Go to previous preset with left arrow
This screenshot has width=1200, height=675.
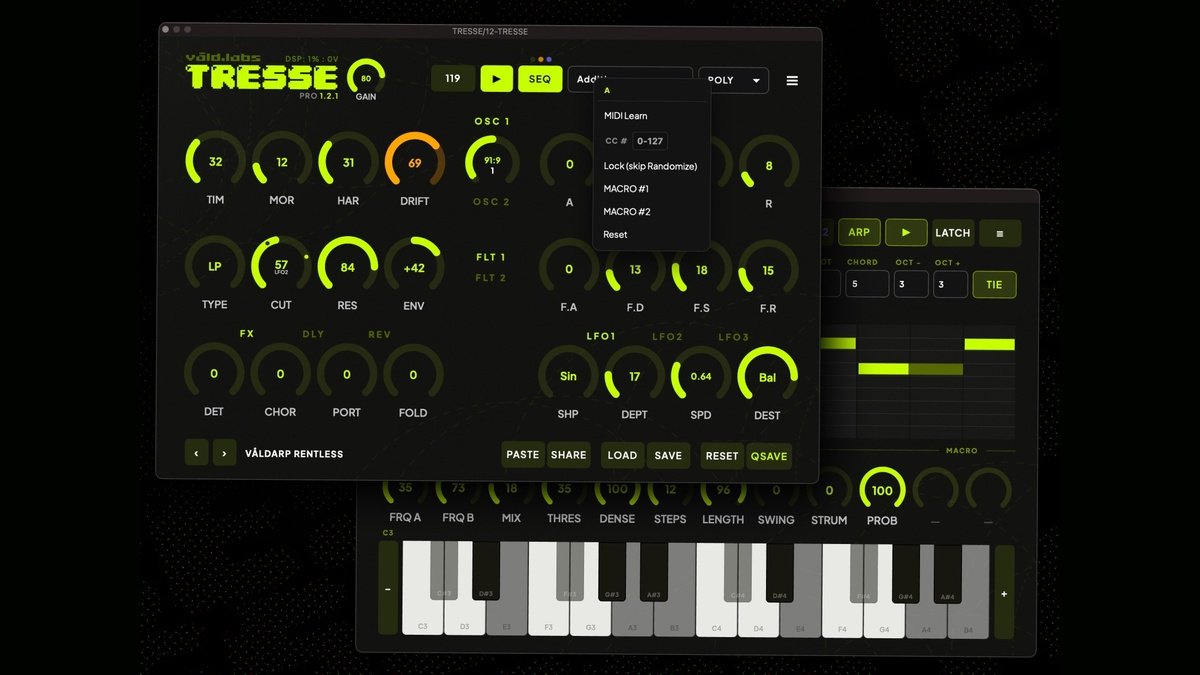pos(196,453)
